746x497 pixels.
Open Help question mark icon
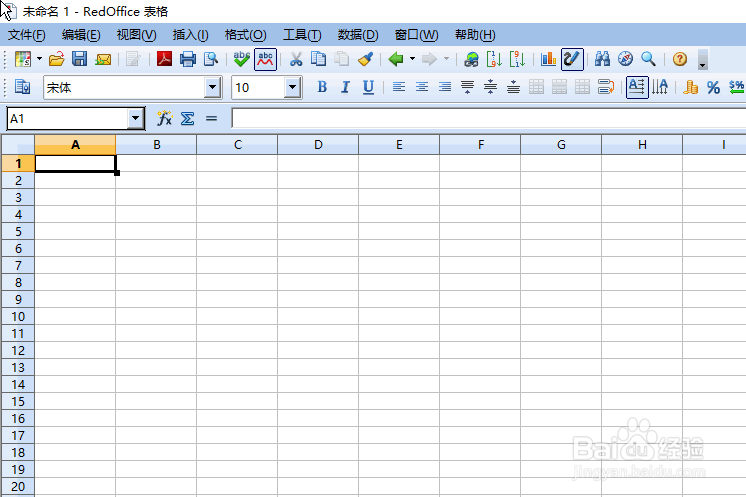click(x=680, y=59)
